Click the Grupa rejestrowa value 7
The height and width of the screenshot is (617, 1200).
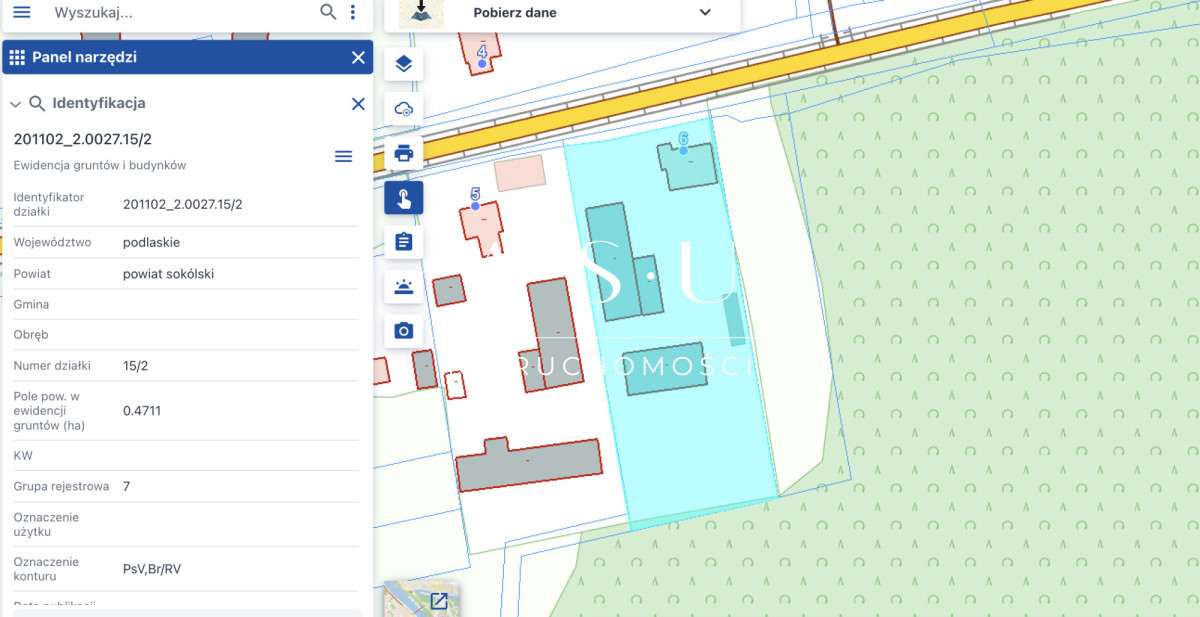pyautogui.click(x=126, y=486)
